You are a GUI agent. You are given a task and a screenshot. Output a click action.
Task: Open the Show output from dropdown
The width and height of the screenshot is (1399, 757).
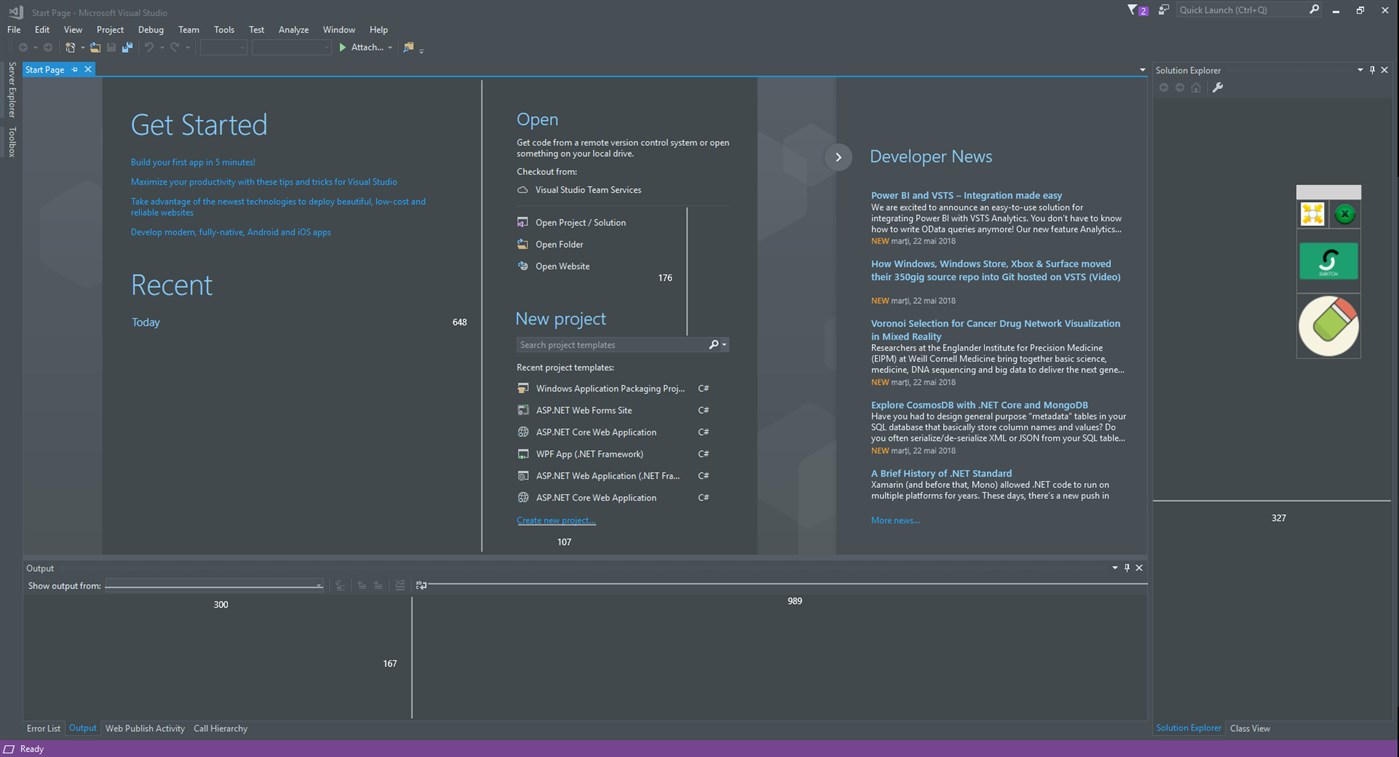319,585
